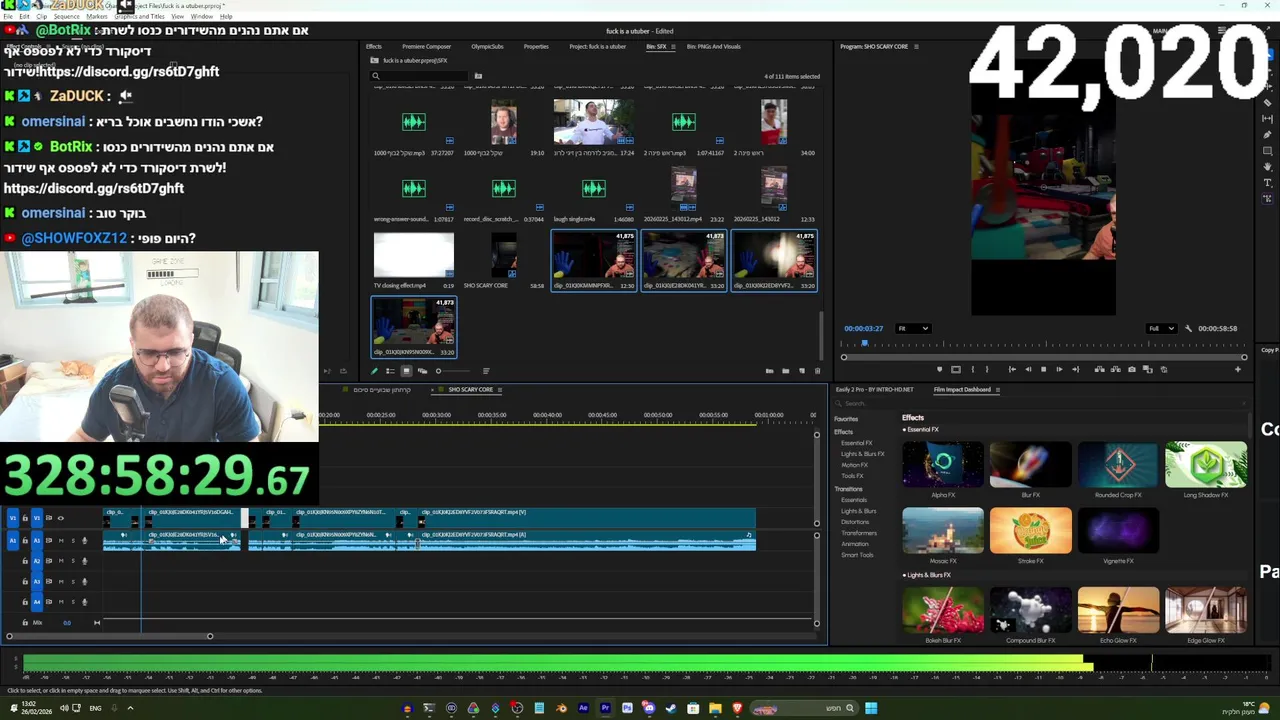Open SHO SCARY CORE timeline panel menu
Screen dimensions: 1280x720
(x=499, y=390)
